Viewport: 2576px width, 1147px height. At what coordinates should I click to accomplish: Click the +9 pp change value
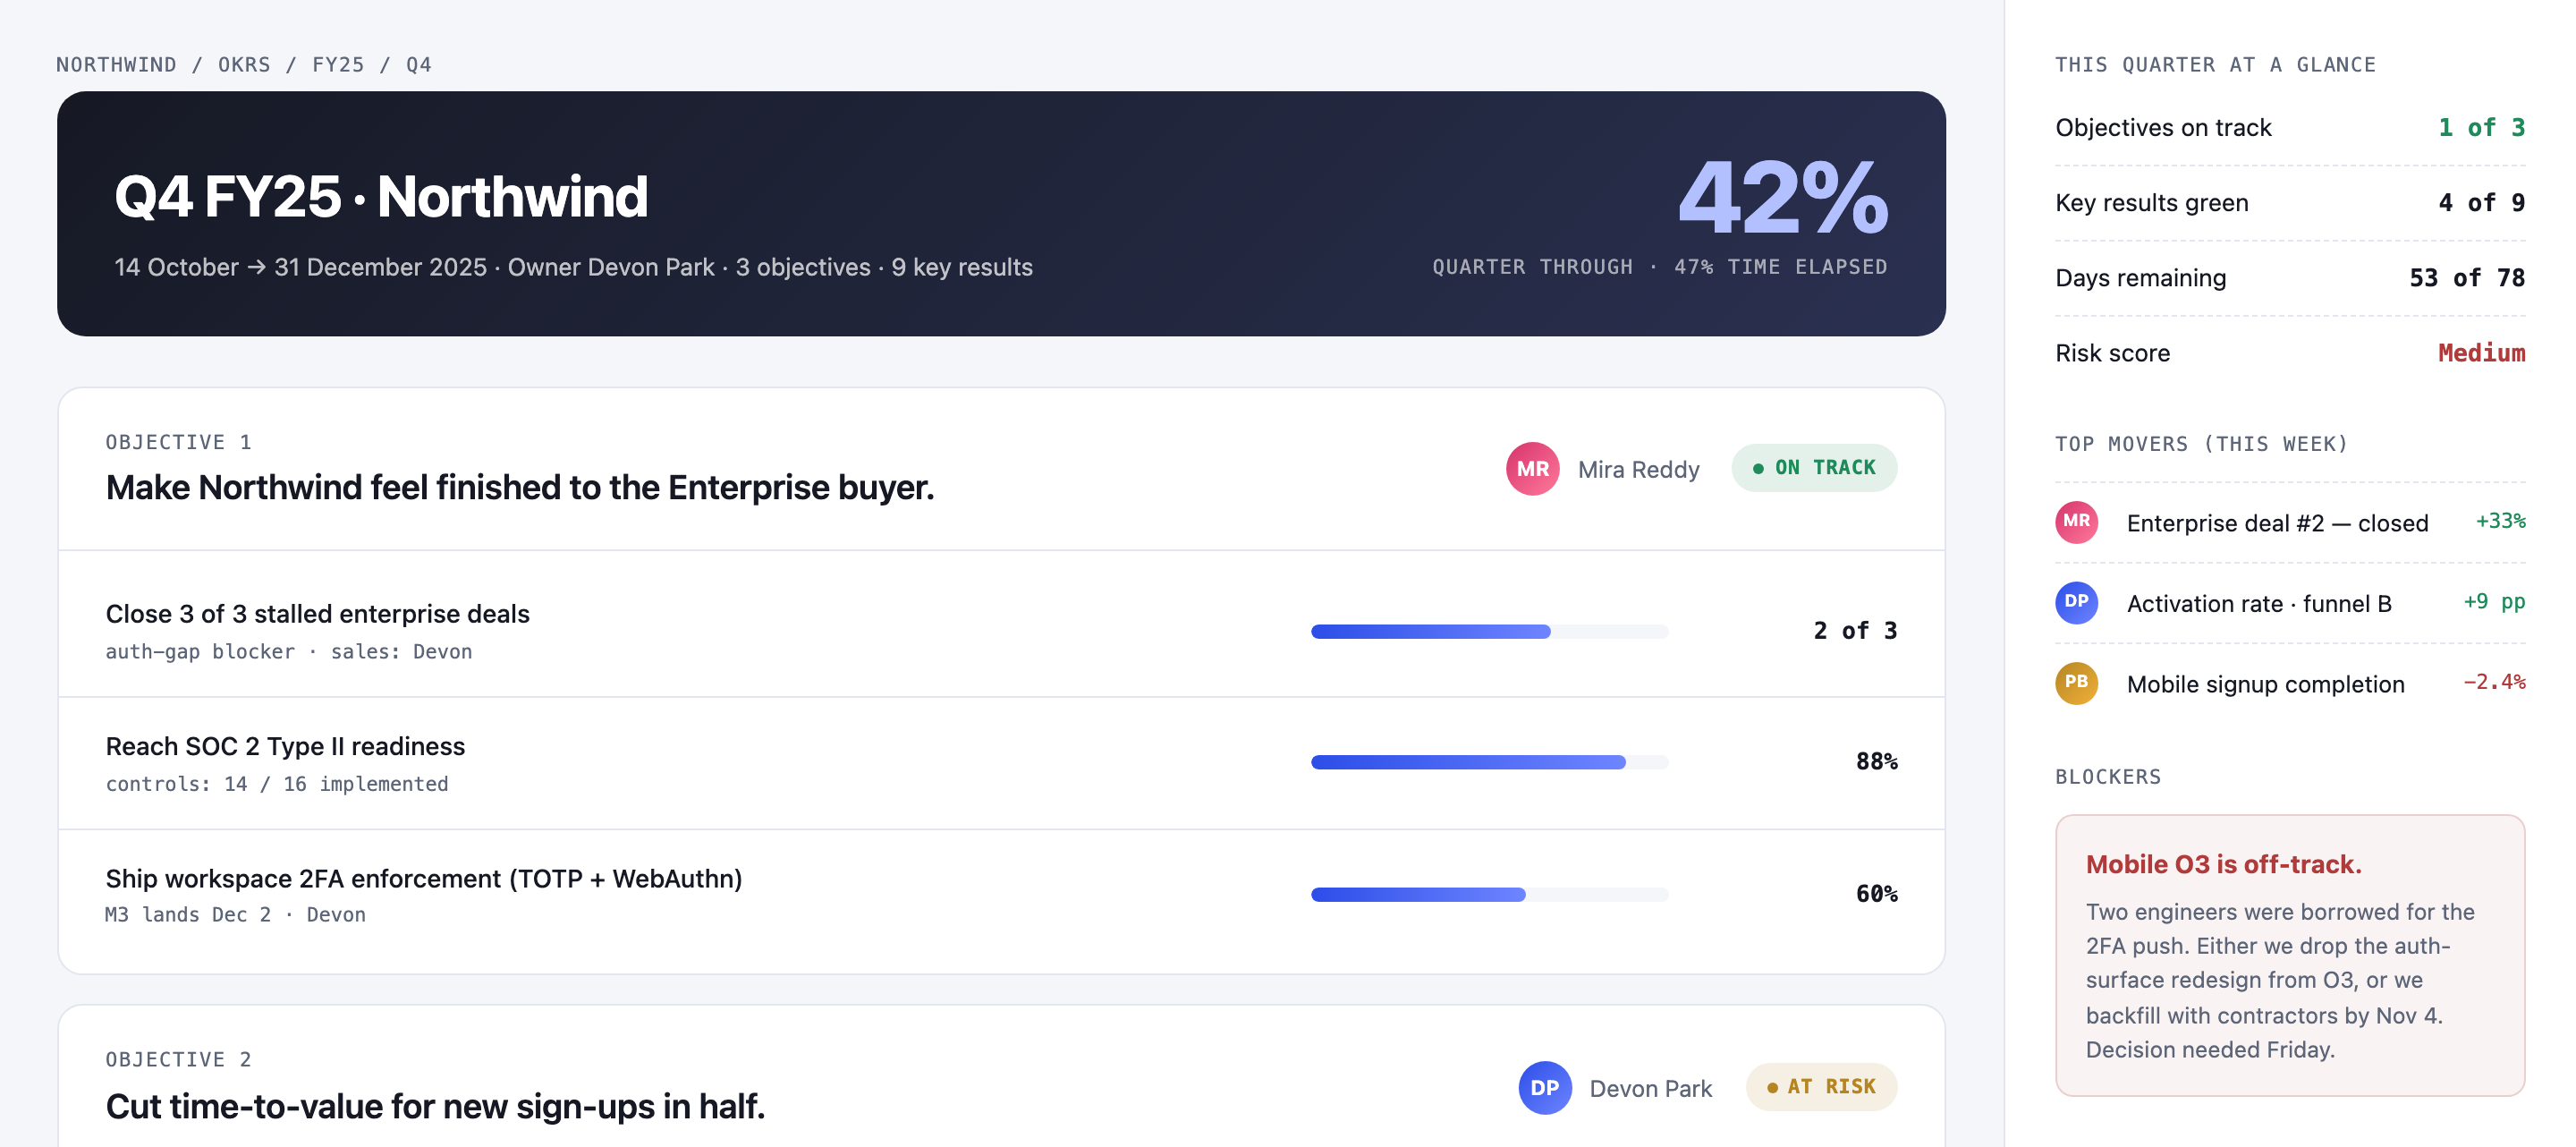click(2494, 602)
